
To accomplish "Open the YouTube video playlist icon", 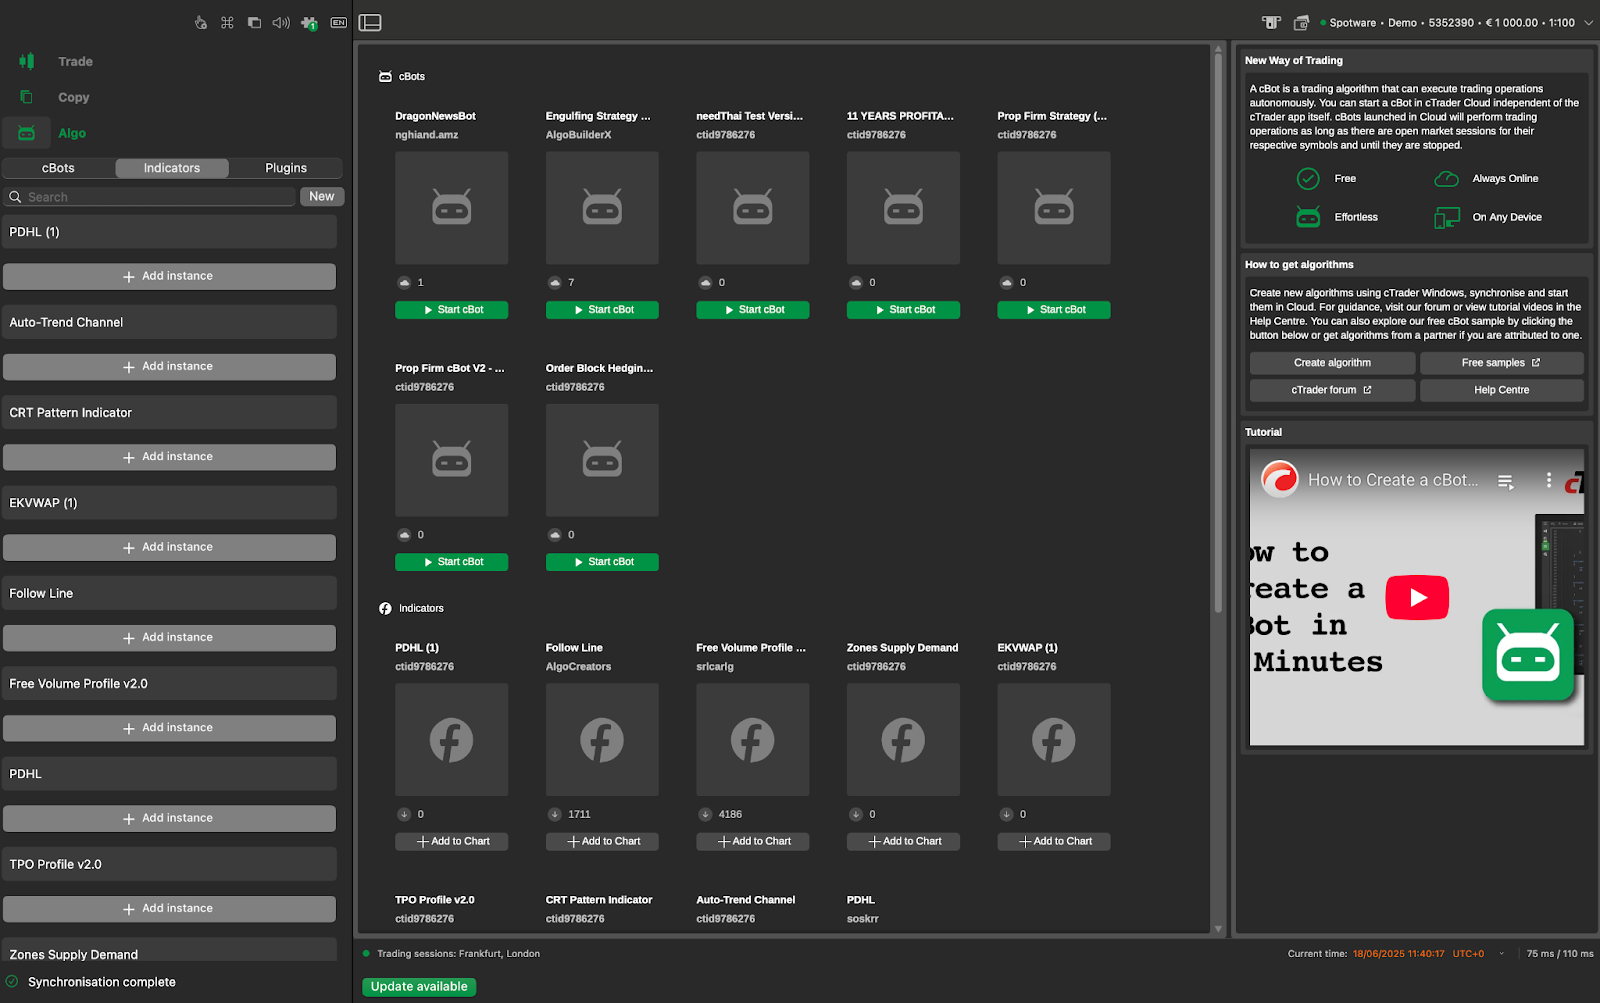I will point(1505,481).
